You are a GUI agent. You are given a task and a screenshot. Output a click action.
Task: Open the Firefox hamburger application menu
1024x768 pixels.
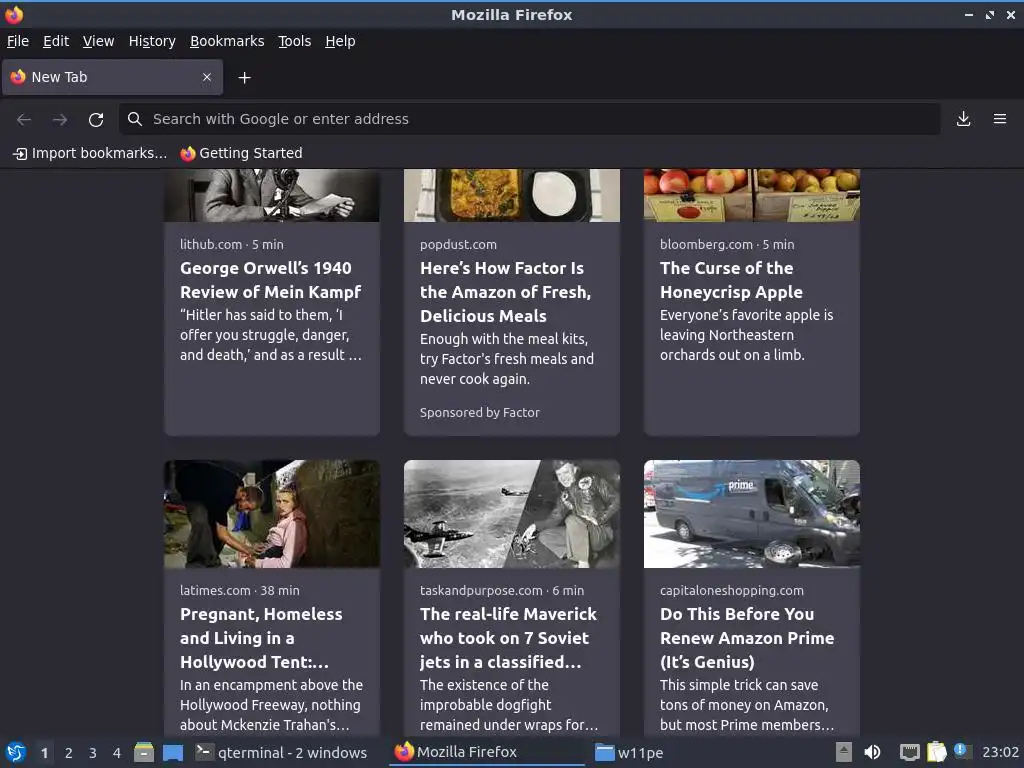[x=1000, y=119]
